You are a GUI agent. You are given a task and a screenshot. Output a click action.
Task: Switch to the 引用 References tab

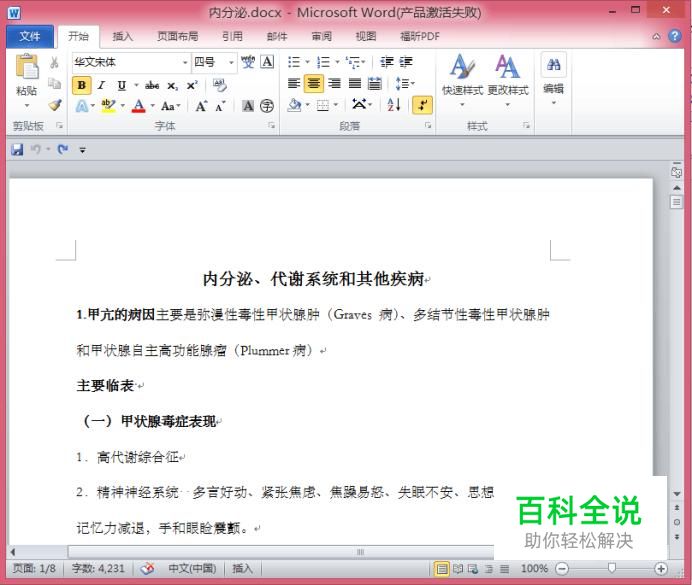[x=232, y=36]
